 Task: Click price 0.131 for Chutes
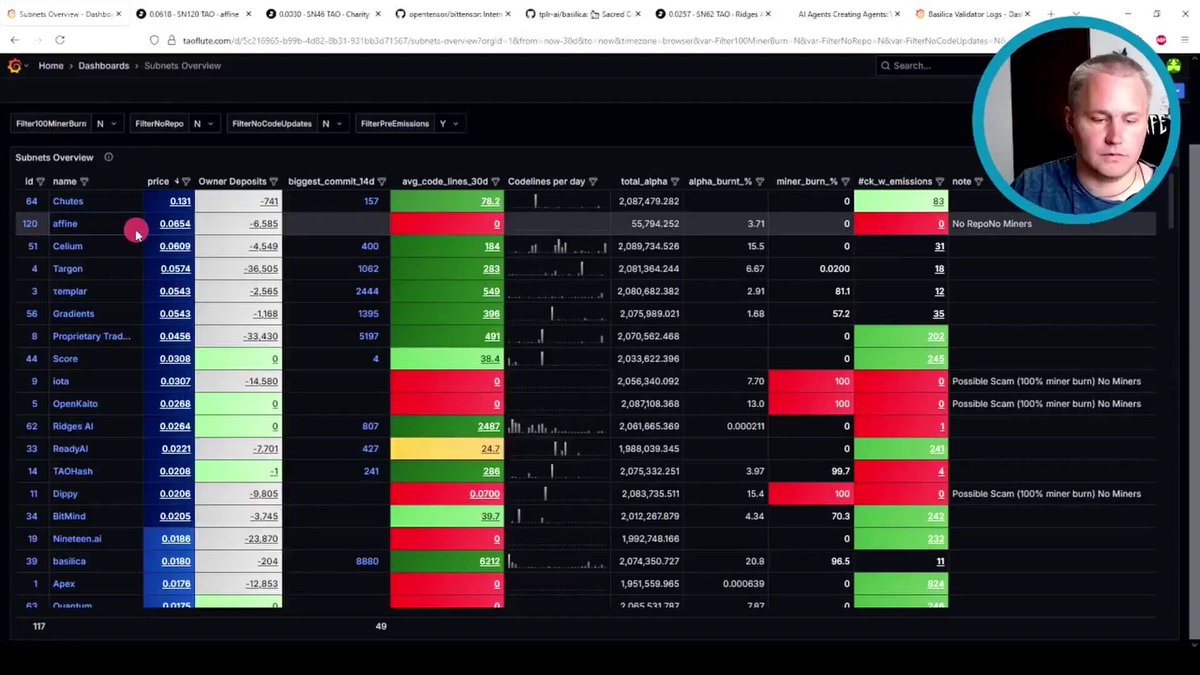pos(180,201)
